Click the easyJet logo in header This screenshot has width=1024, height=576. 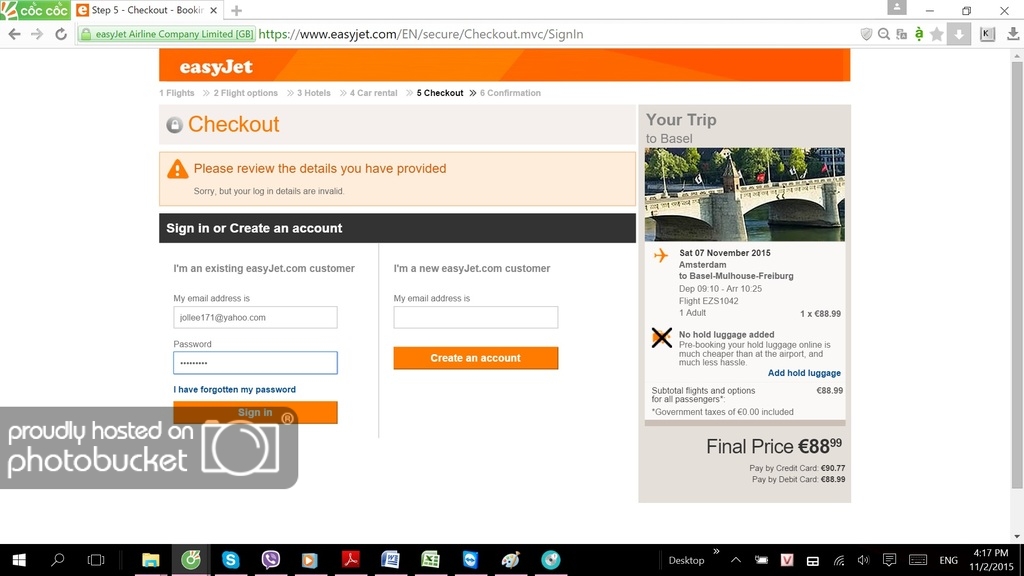[x=216, y=67]
